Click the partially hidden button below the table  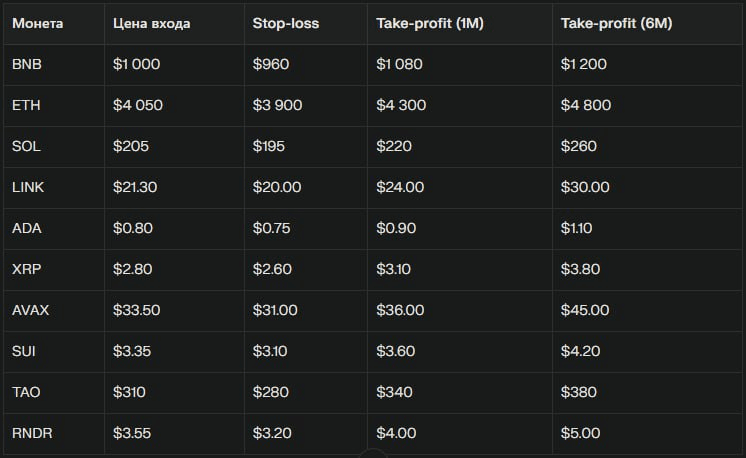pos(373,453)
